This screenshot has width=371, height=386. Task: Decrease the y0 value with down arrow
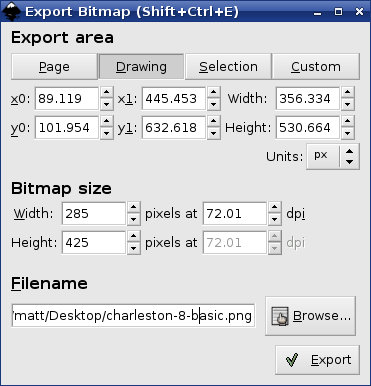coord(107,133)
